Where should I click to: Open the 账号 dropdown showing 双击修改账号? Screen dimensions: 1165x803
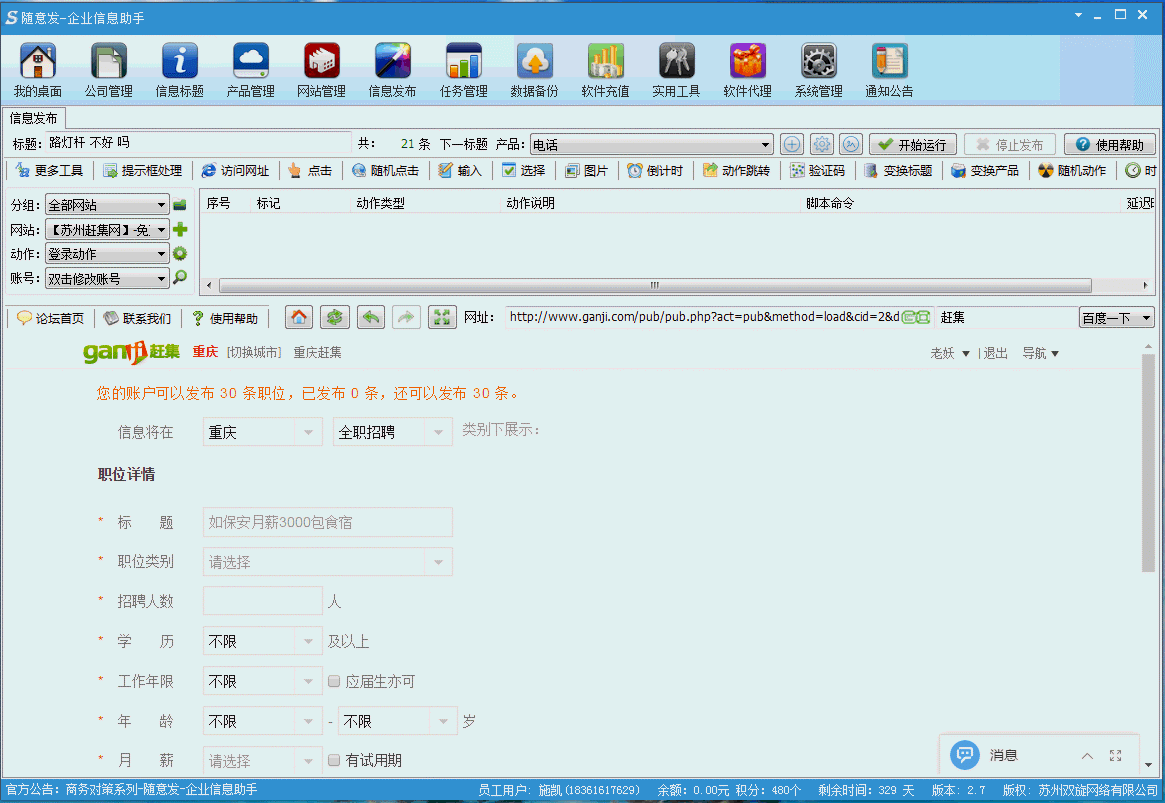point(107,279)
